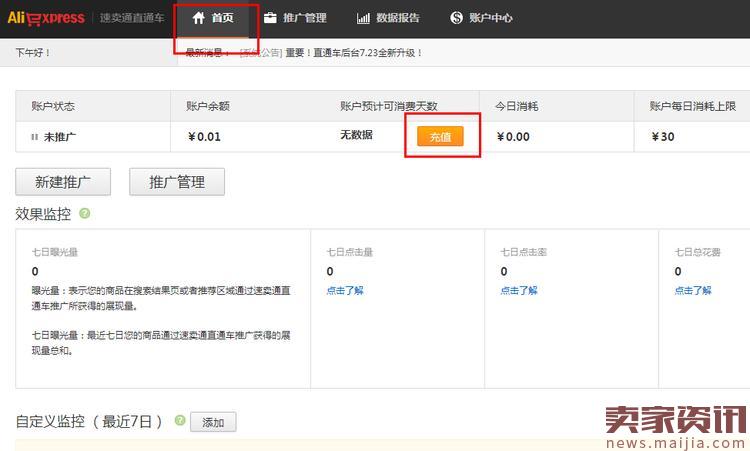Image resolution: width=750 pixels, height=451 pixels.
Task: Click the orange 充值 button
Action: [x=440, y=137]
